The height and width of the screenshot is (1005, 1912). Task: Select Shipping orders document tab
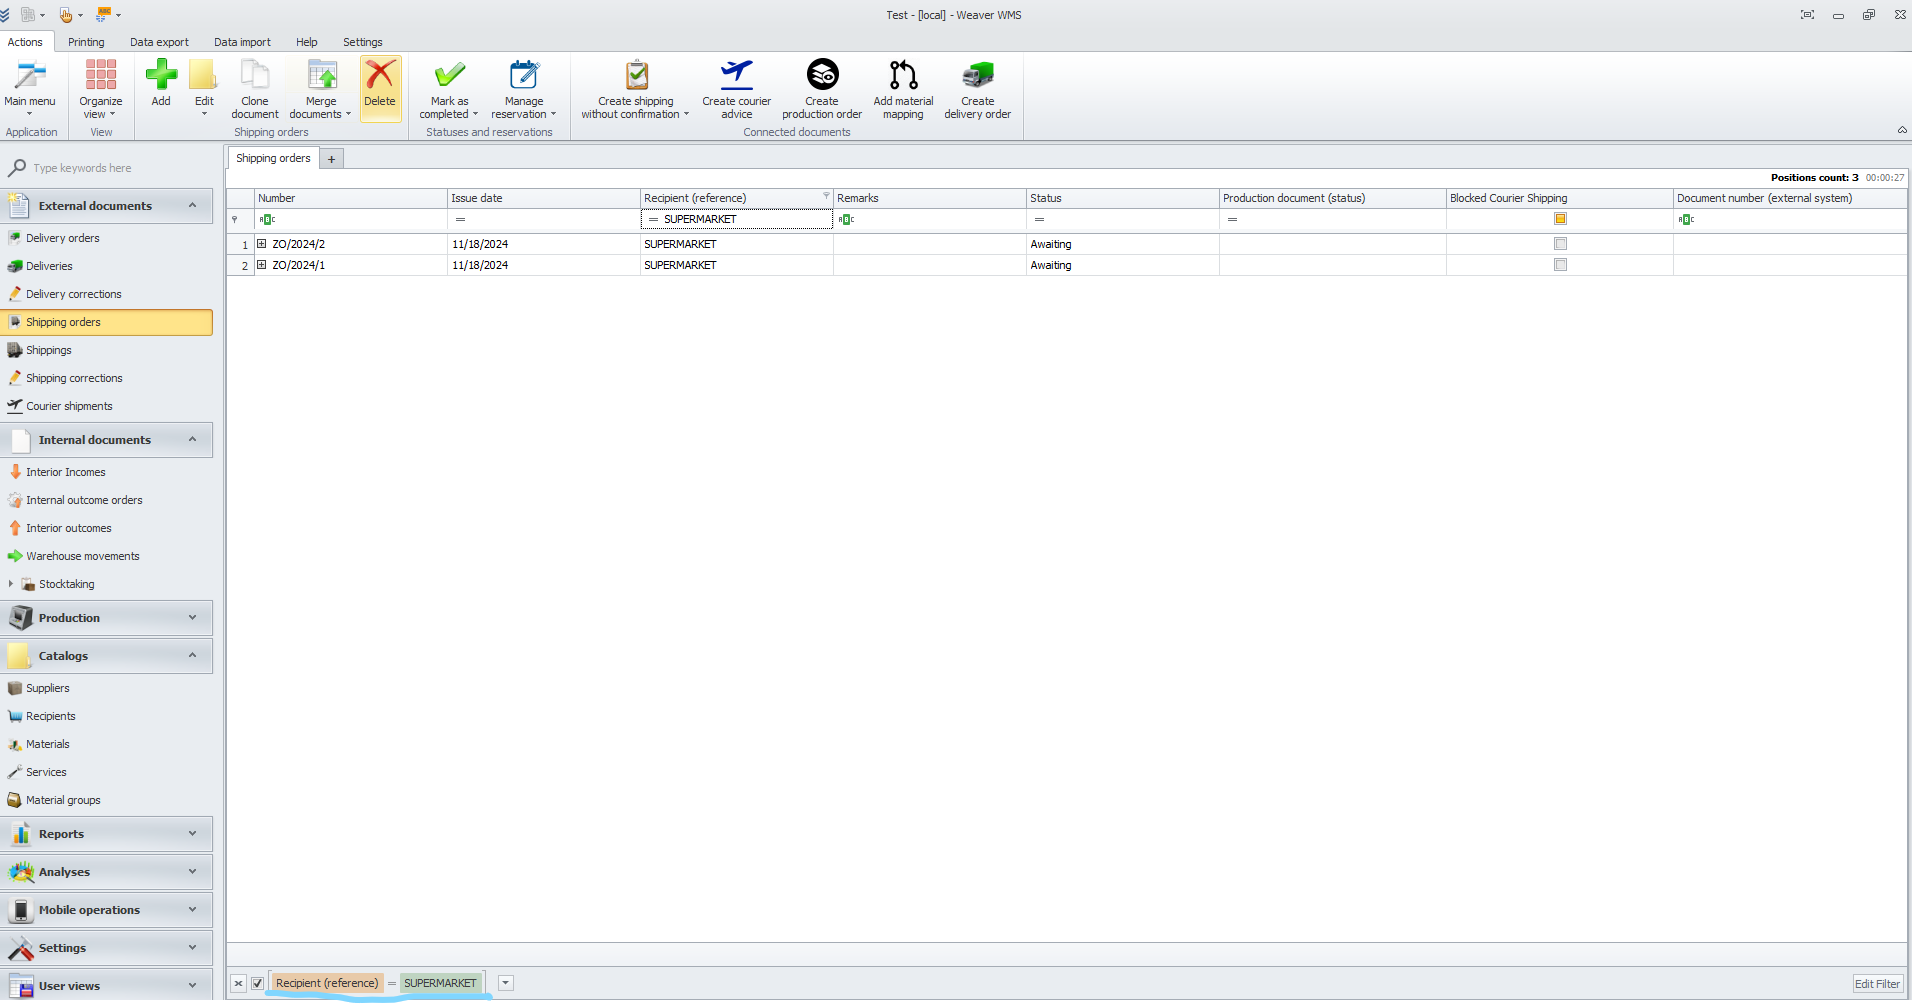tap(273, 158)
